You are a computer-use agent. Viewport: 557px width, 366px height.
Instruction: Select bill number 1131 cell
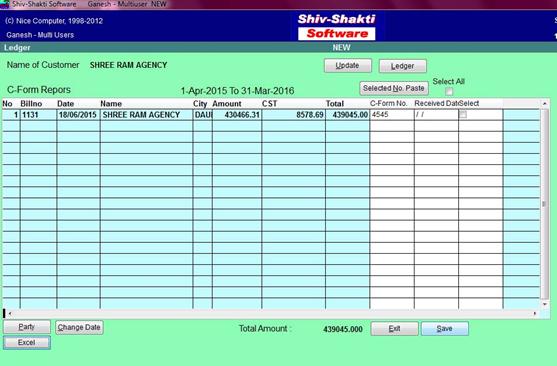38,115
